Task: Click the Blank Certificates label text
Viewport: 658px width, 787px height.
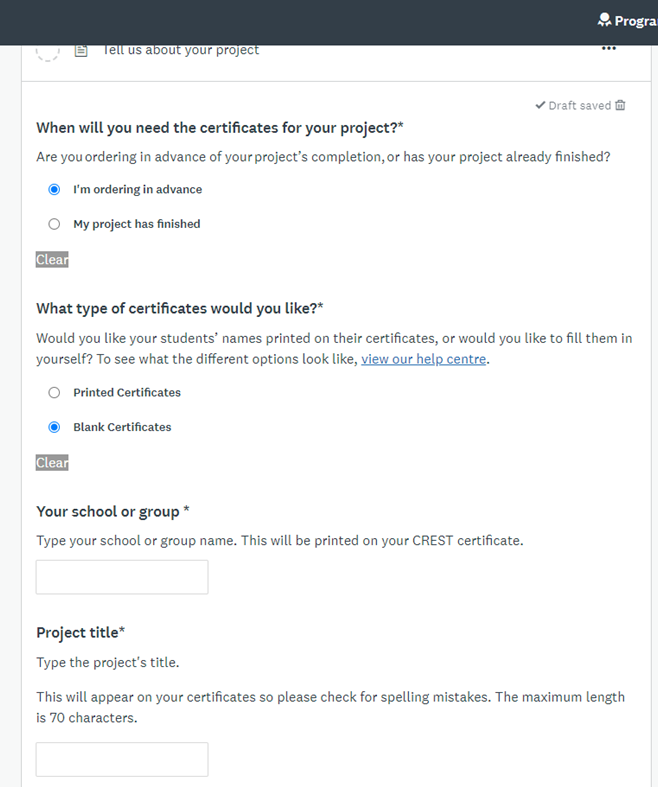Action: [x=122, y=427]
